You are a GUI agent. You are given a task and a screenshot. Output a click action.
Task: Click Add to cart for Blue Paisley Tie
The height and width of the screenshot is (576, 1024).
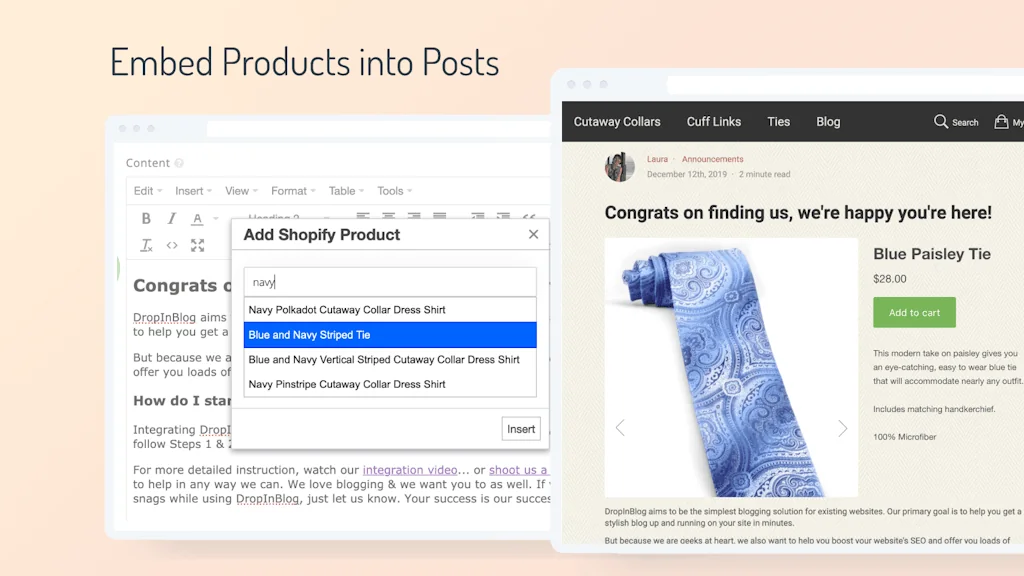coord(913,312)
